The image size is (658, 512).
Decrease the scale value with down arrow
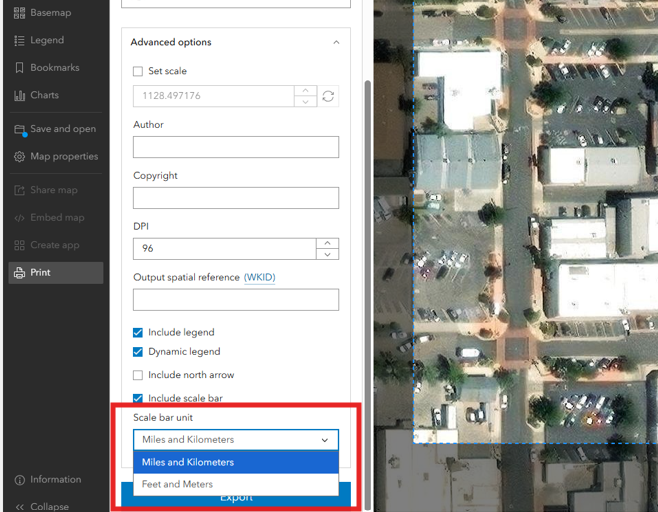[x=306, y=102]
